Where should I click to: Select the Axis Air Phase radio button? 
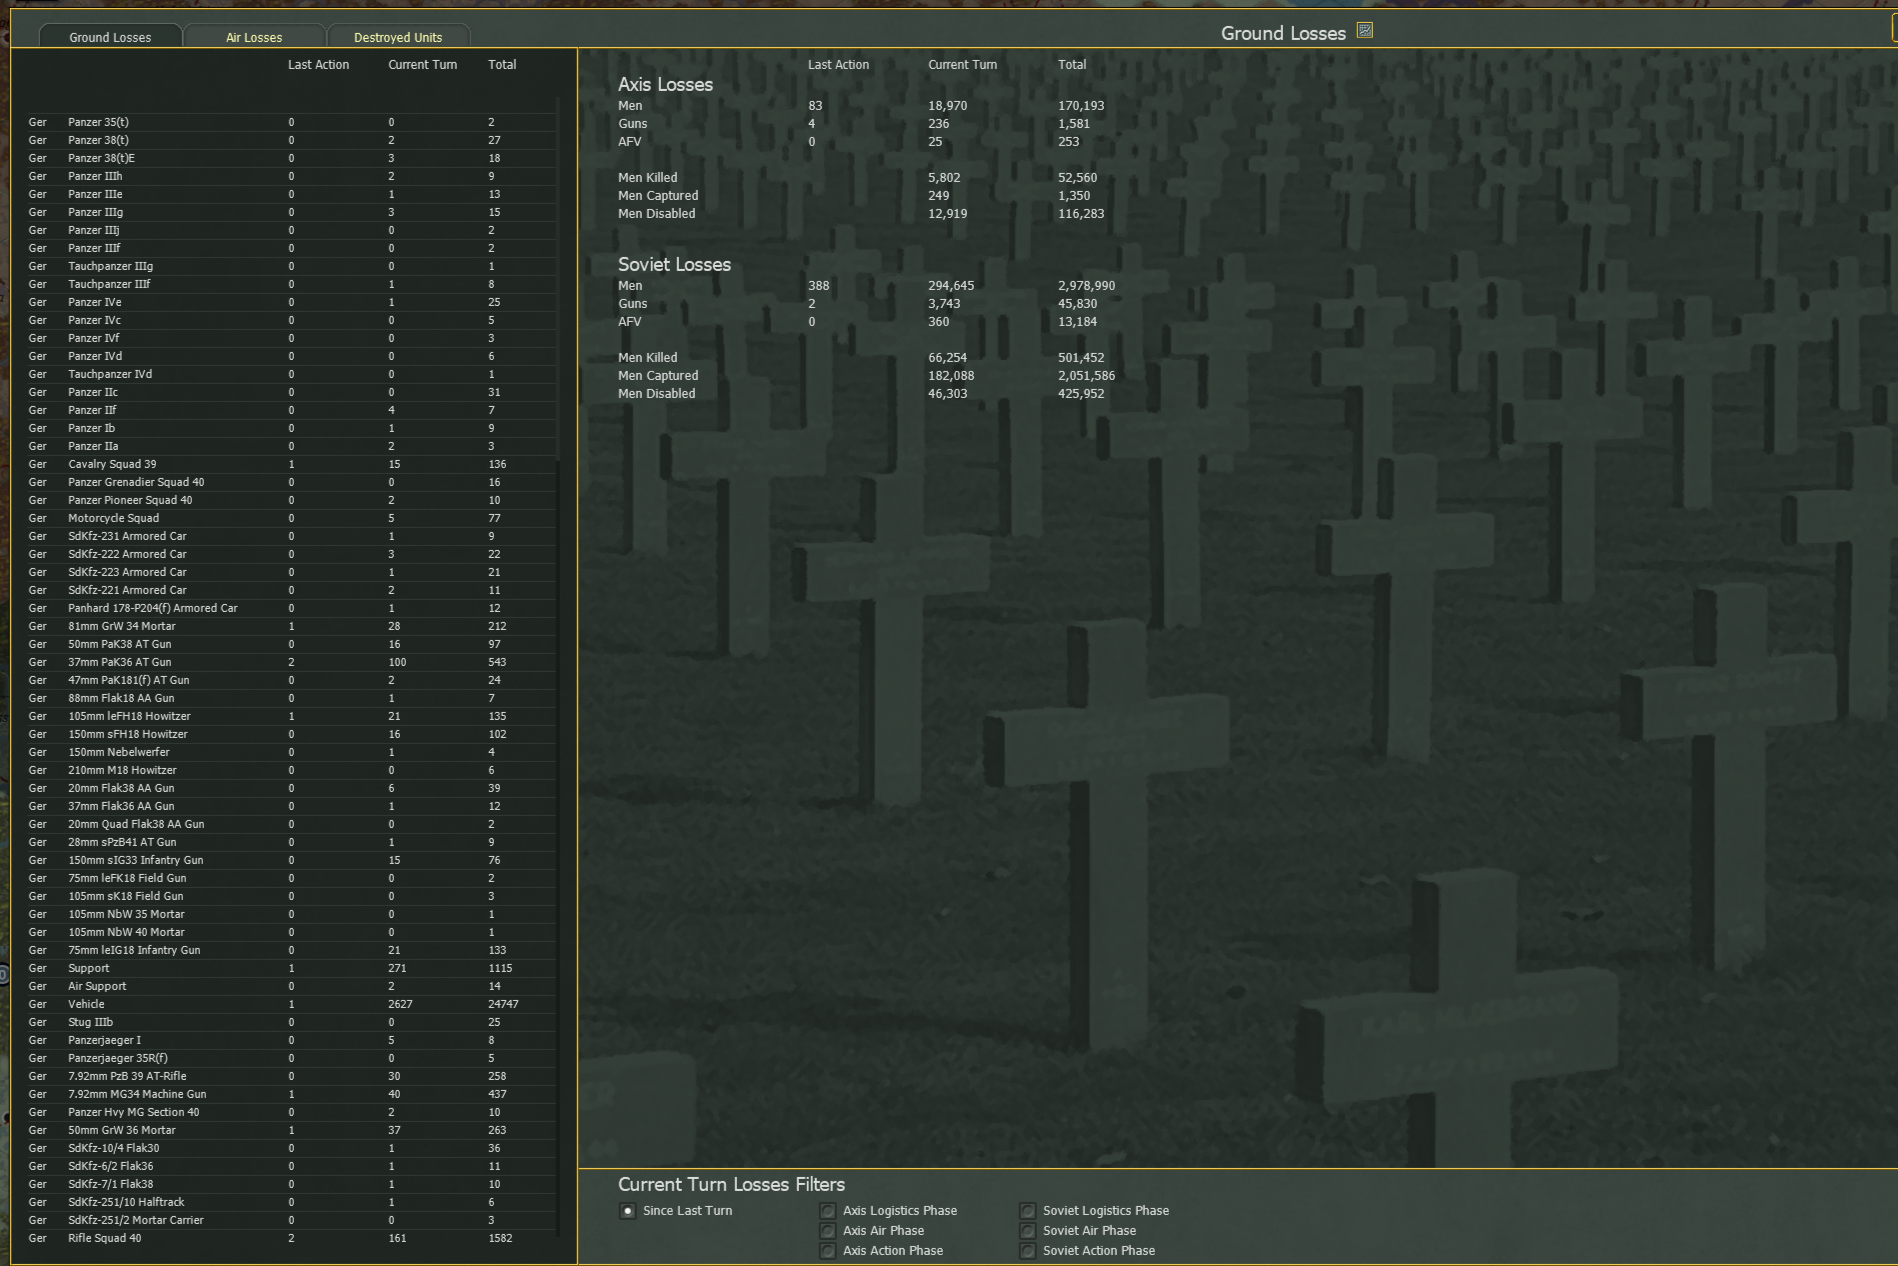coord(828,1231)
